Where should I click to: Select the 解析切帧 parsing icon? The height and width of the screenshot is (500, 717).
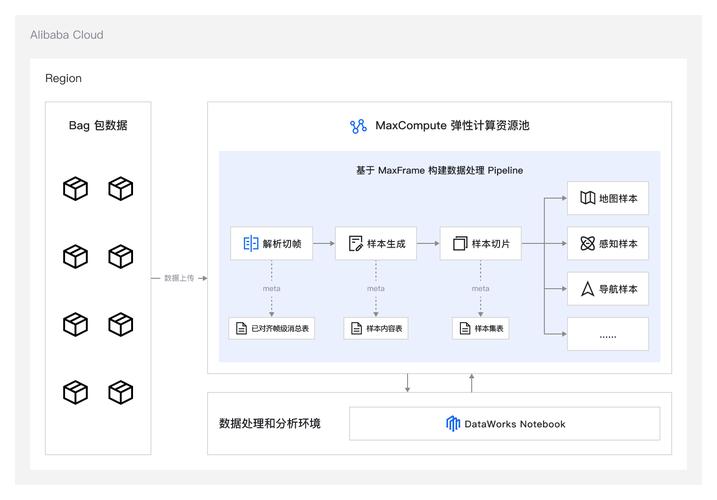click(x=251, y=243)
